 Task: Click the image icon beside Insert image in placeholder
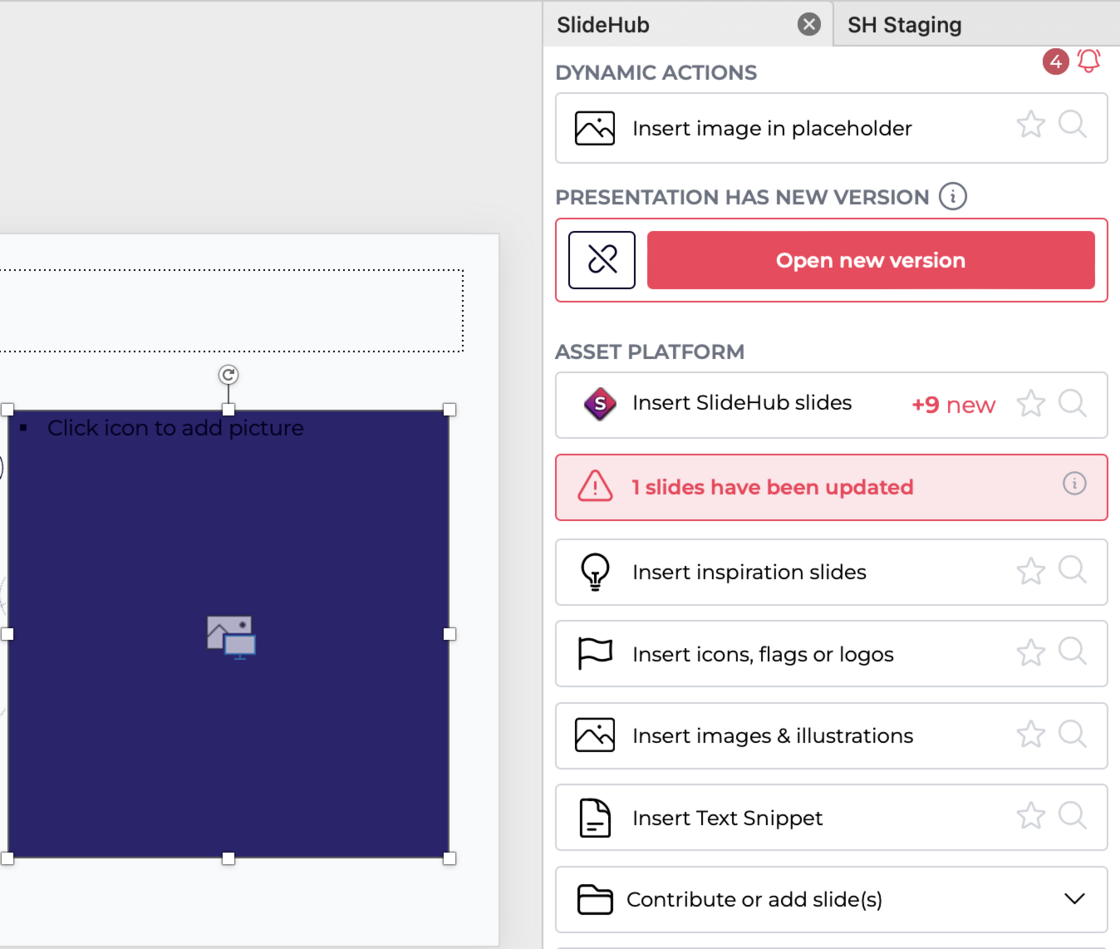click(594, 128)
